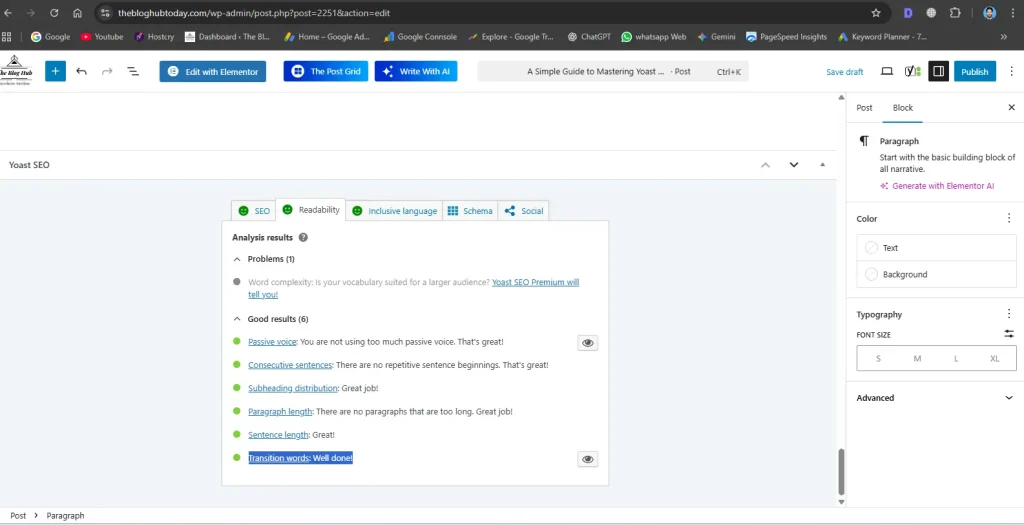Switch to the SEO tab
The image size is (1024, 525).
253,211
